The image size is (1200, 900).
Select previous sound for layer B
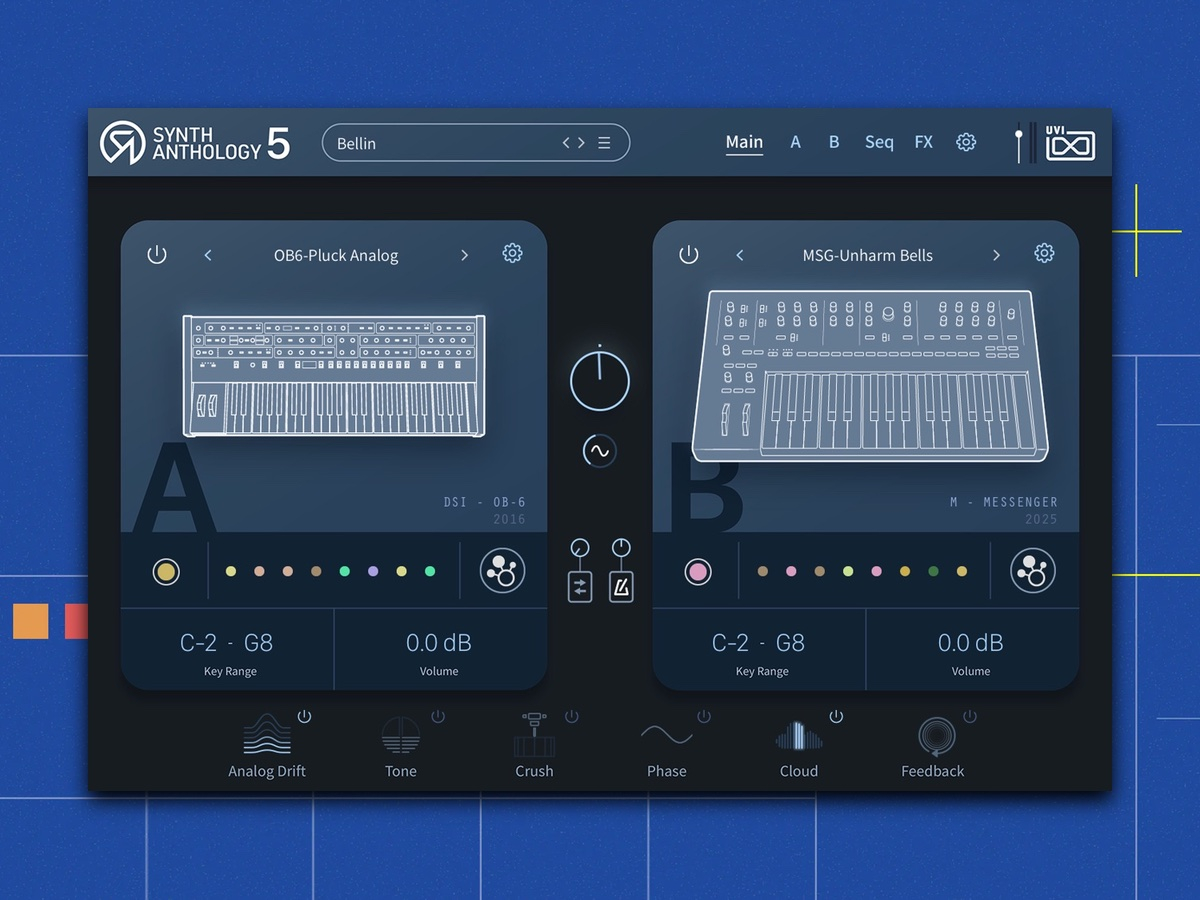point(740,256)
